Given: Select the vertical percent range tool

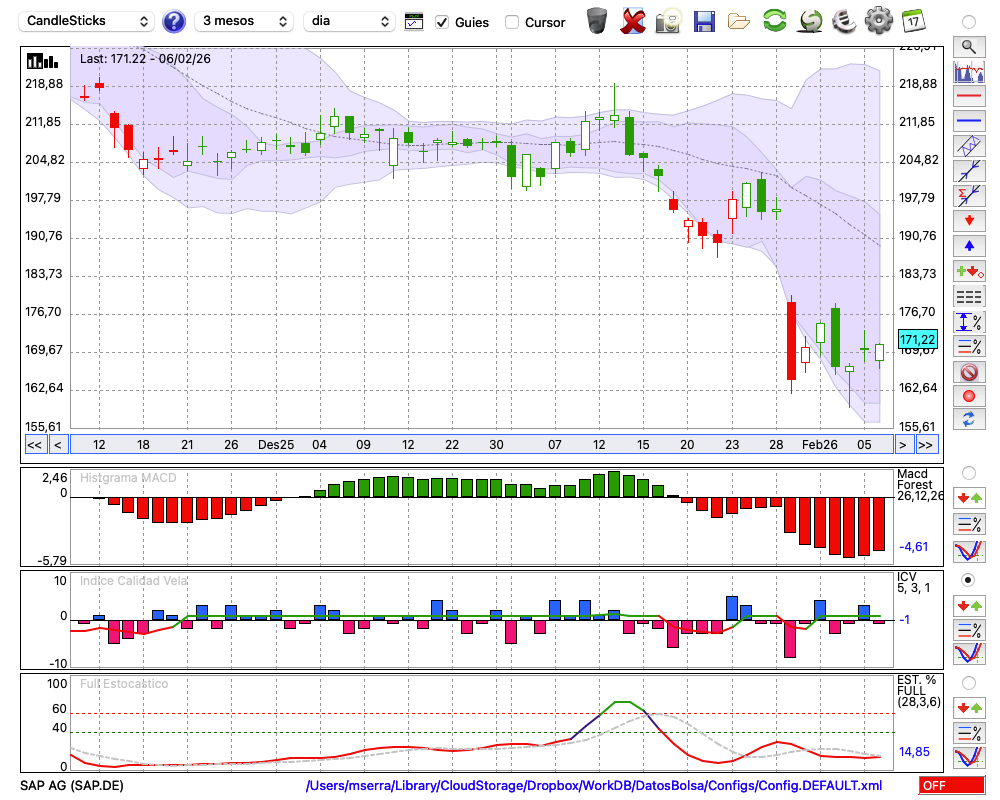Looking at the screenshot, I should coord(969,321).
